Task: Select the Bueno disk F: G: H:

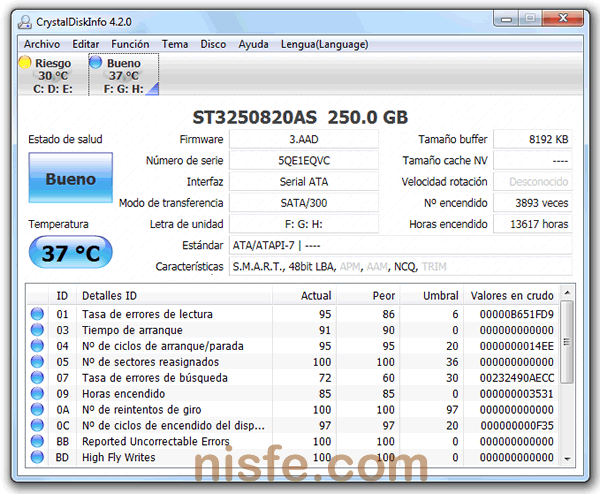Action: click(124, 75)
